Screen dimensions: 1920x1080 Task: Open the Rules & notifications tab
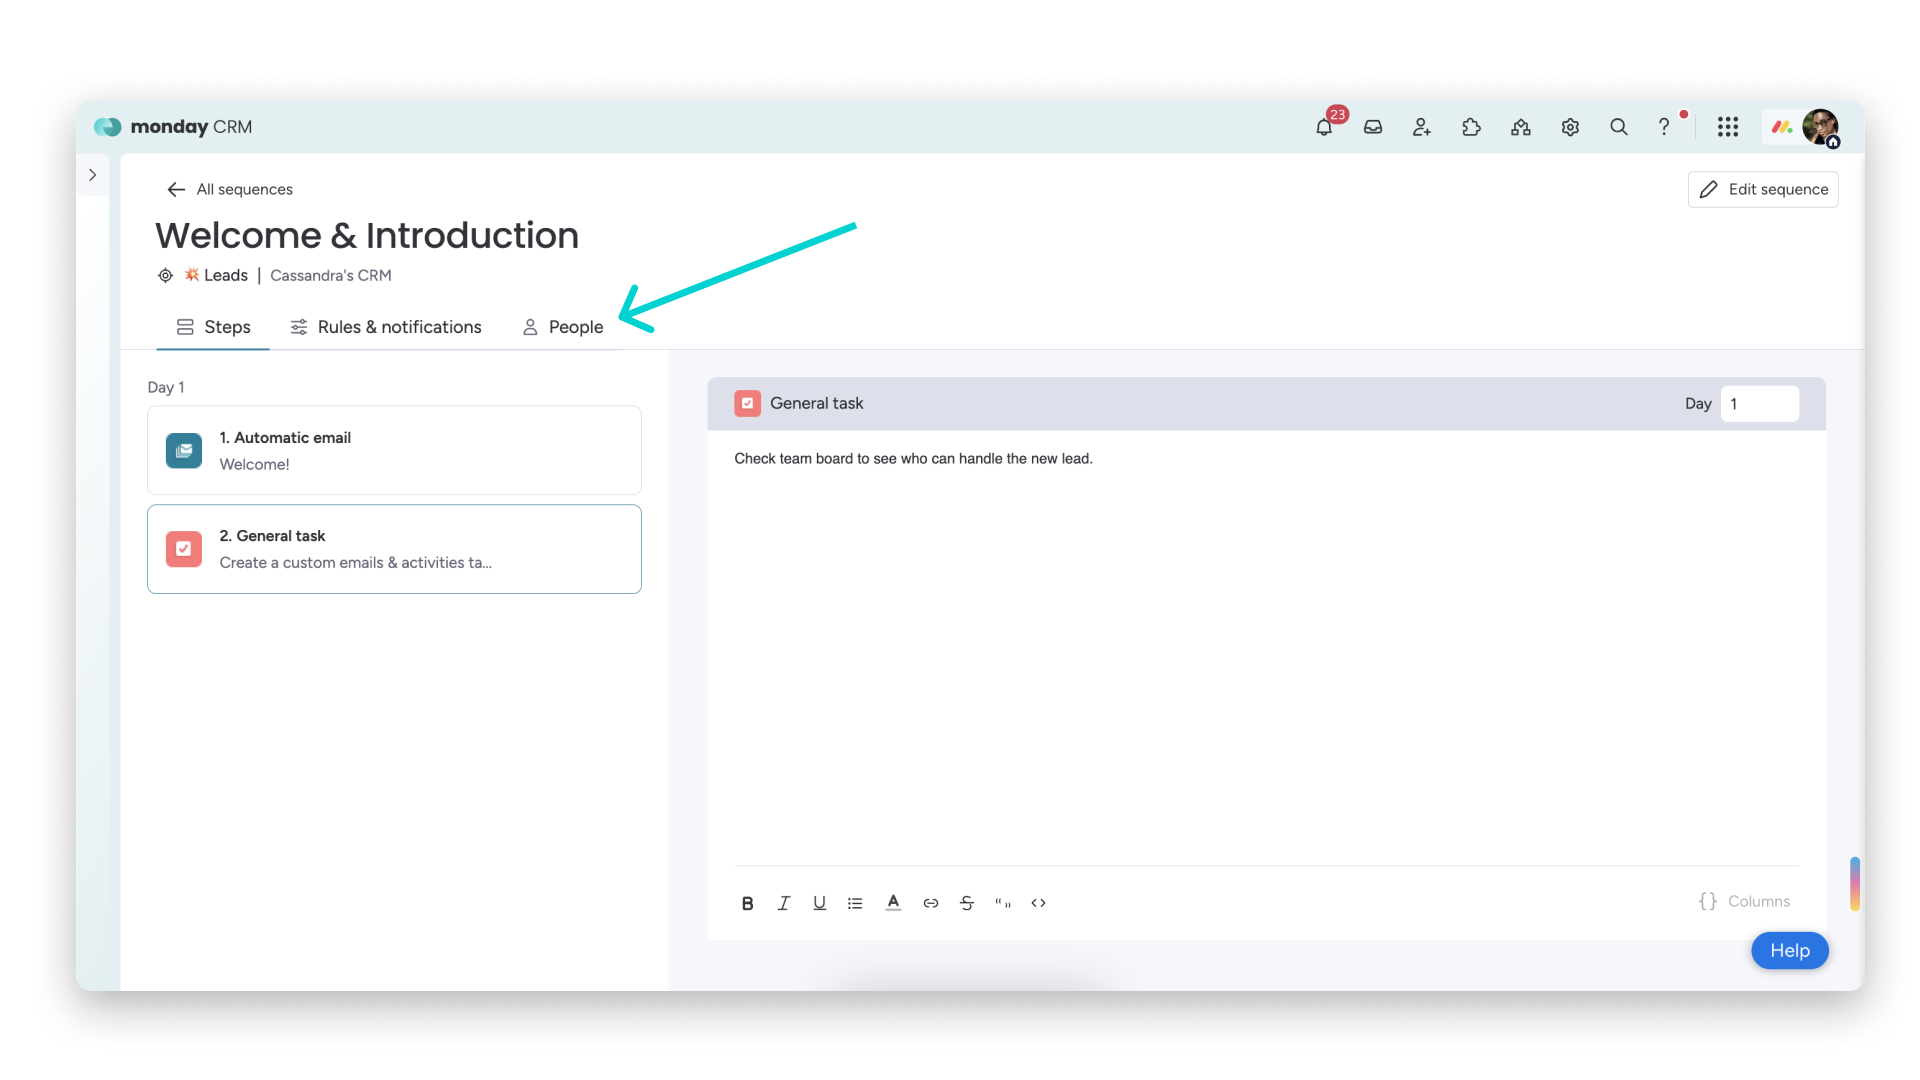tap(385, 327)
